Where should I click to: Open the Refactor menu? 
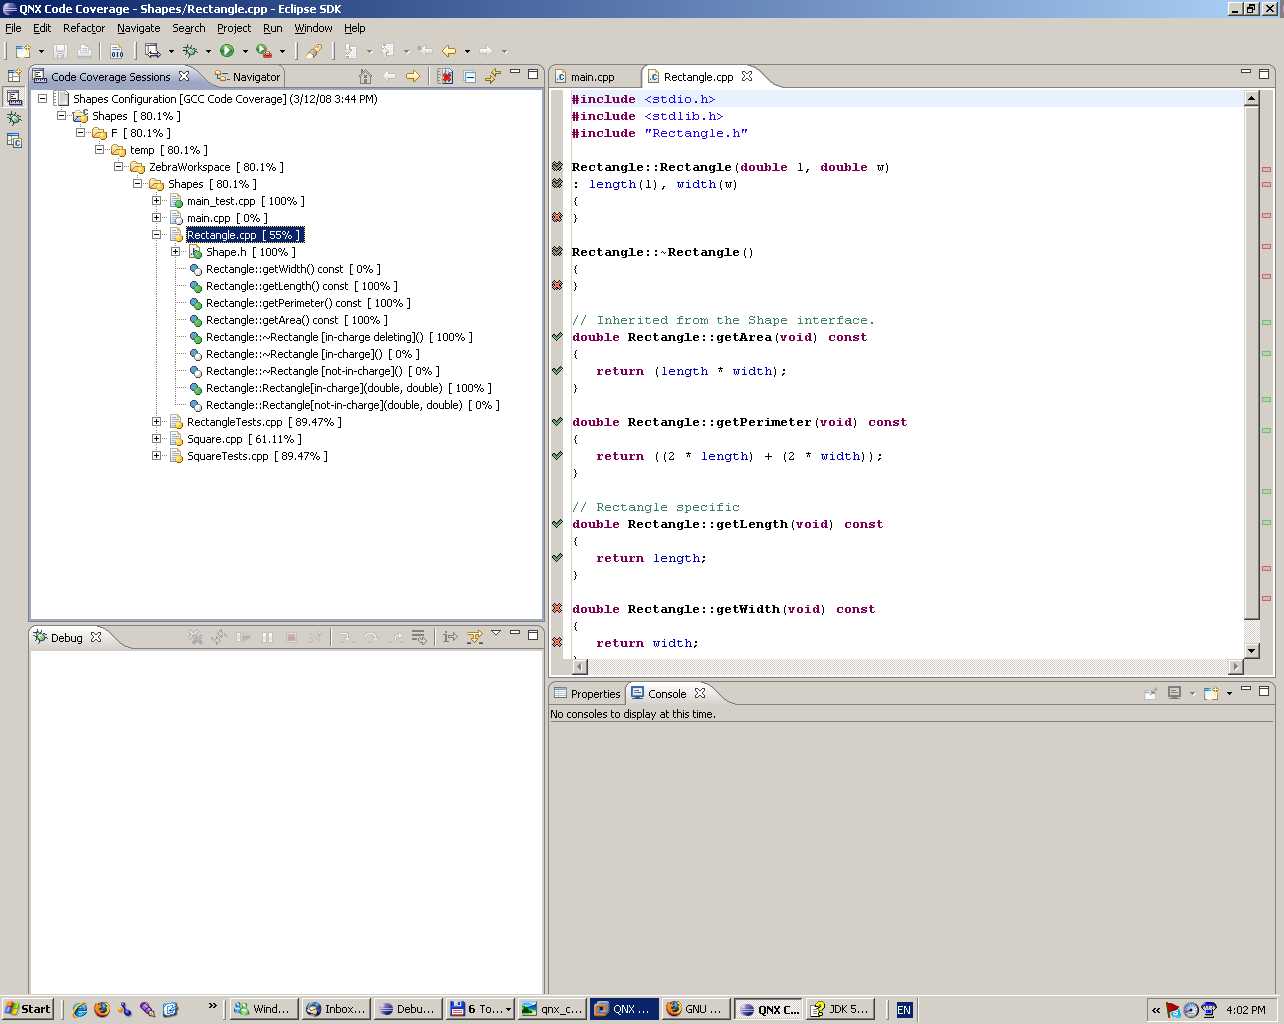click(x=83, y=28)
